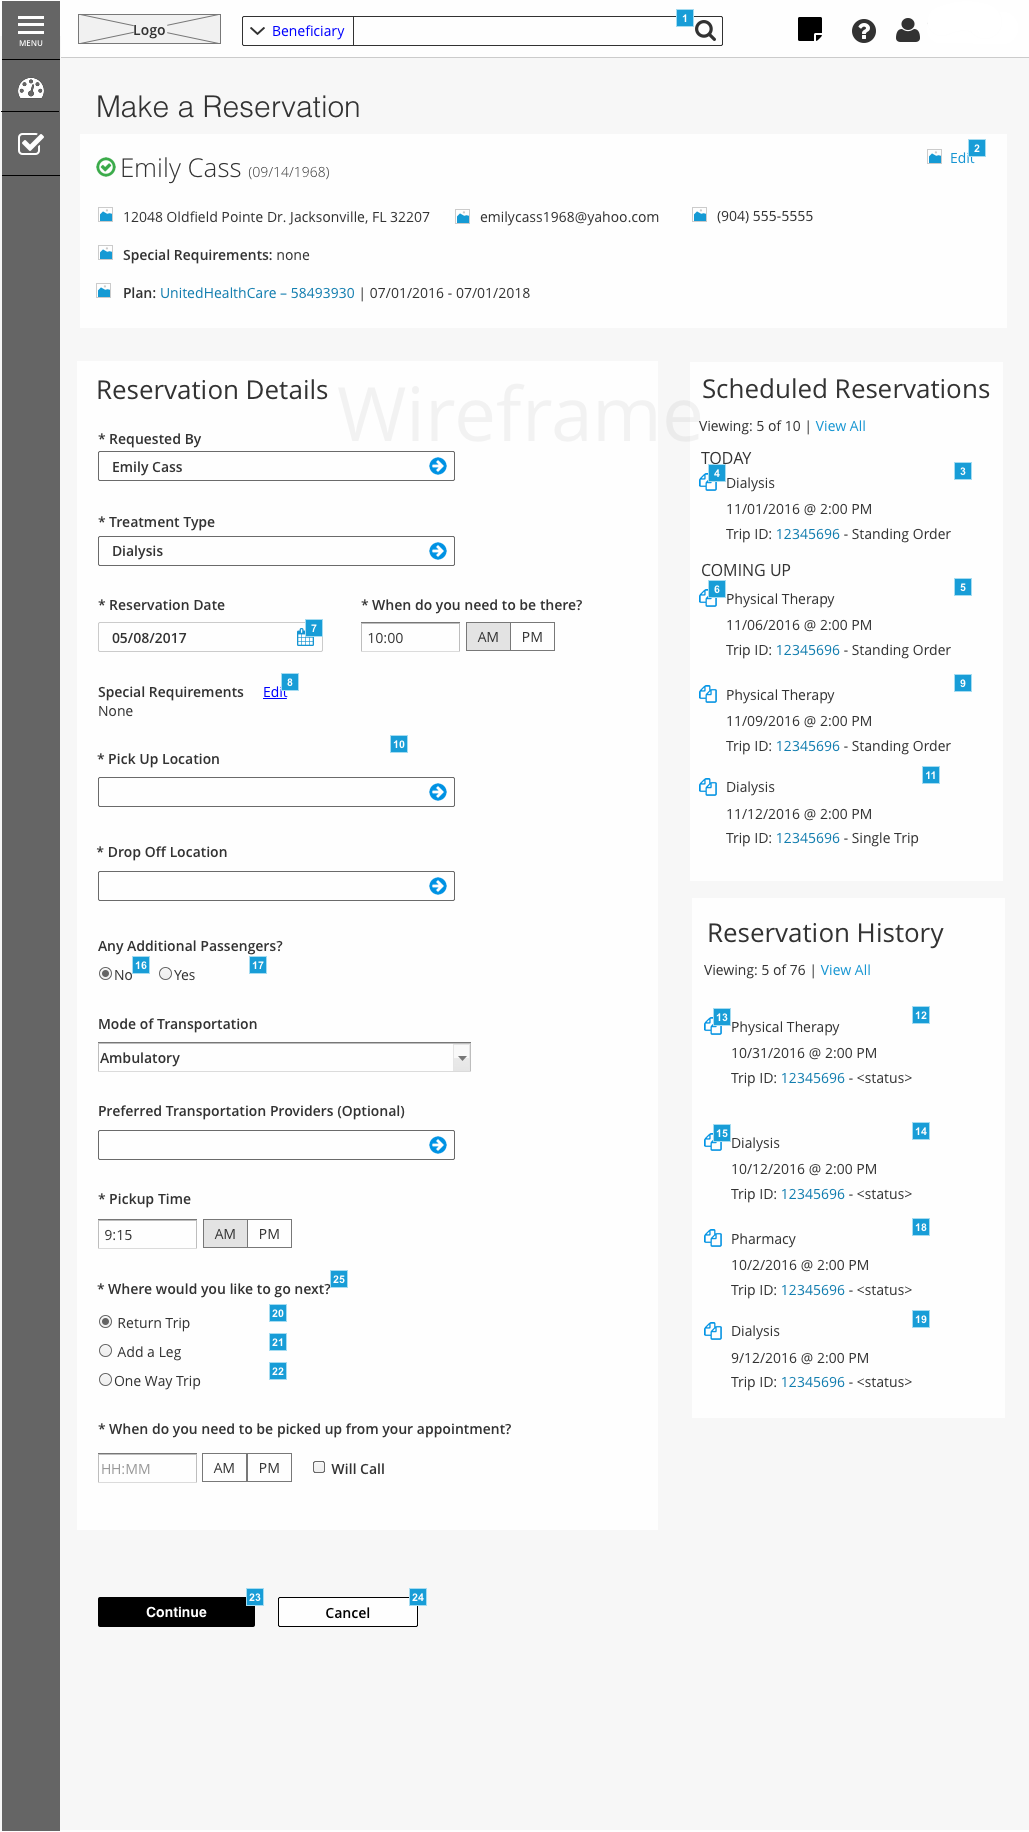Viewport: 1029px width, 1832px height.
Task: Click the Reservation Date field 05/08/2017
Action: click(210, 637)
